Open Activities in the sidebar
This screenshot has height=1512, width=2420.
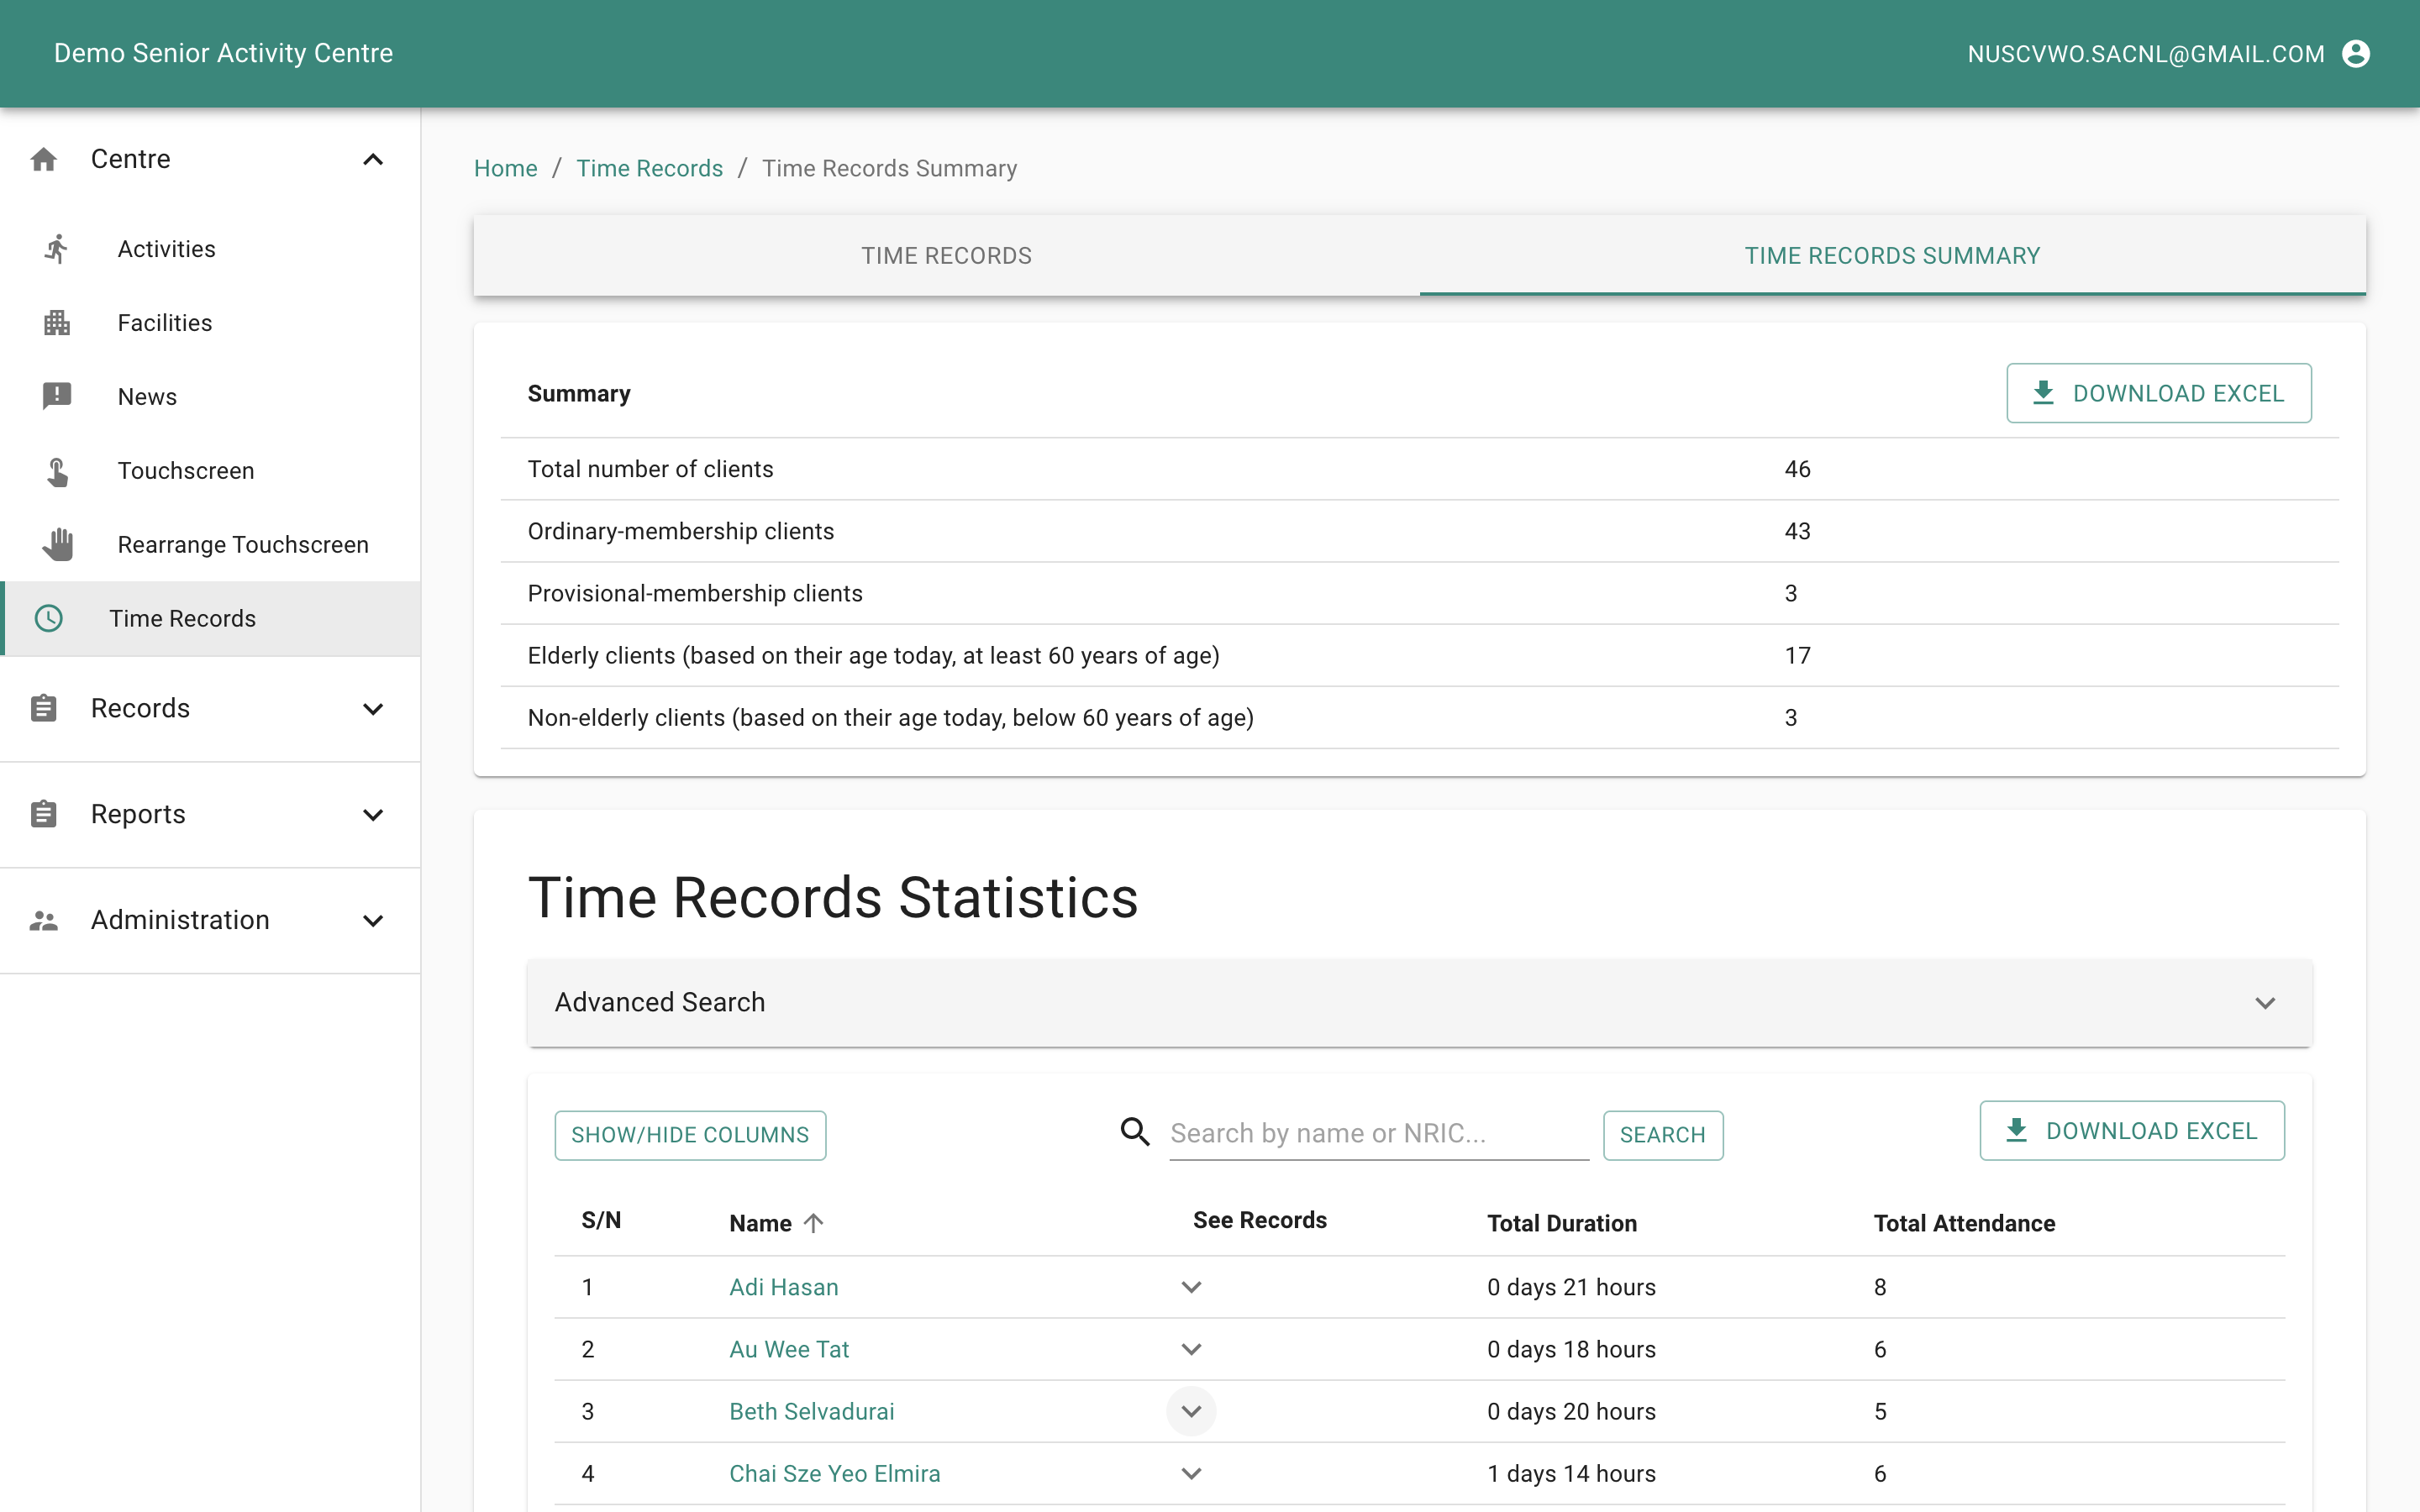click(210, 249)
